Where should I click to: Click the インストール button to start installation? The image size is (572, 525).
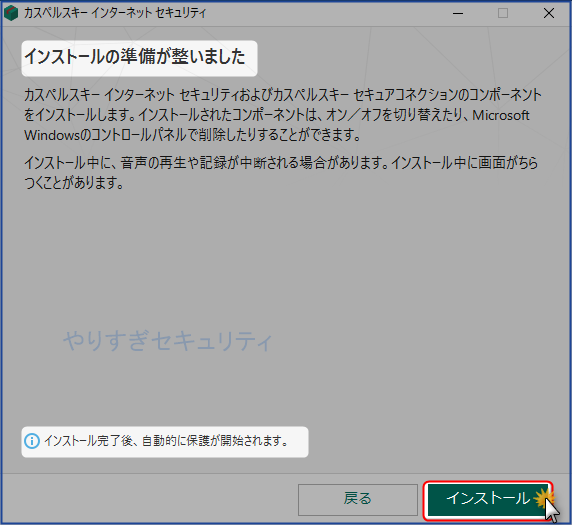tap(488, 499)
